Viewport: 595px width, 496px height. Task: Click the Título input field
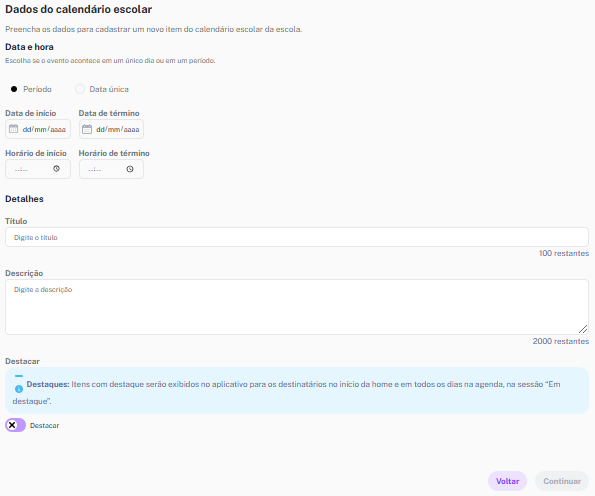click(x=297, y=237)
